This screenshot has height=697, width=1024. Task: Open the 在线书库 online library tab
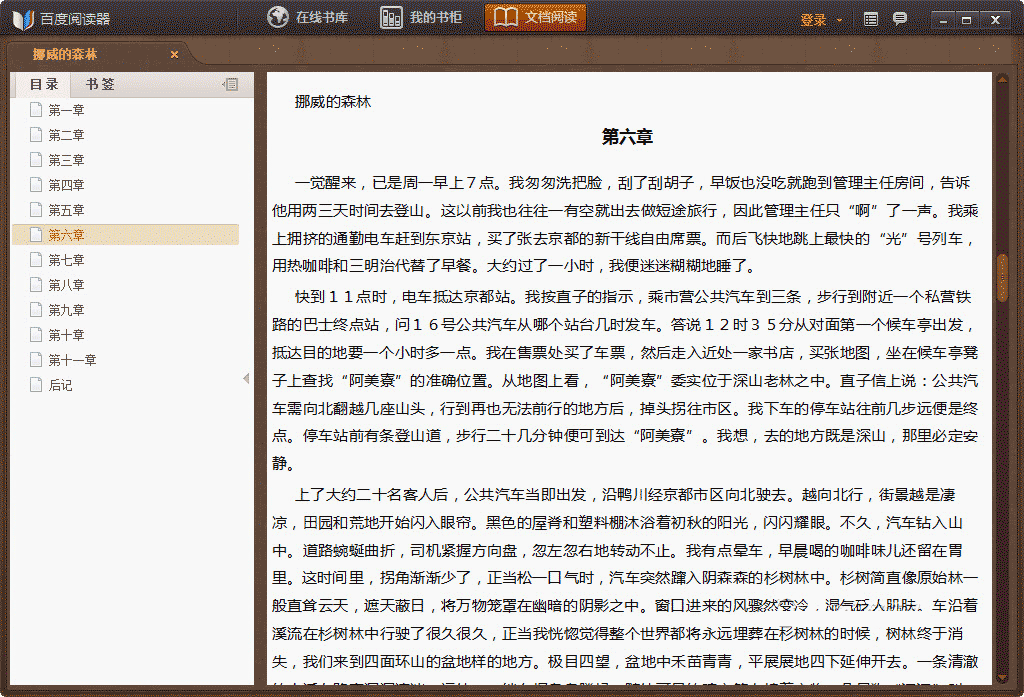tap(307, 18)
